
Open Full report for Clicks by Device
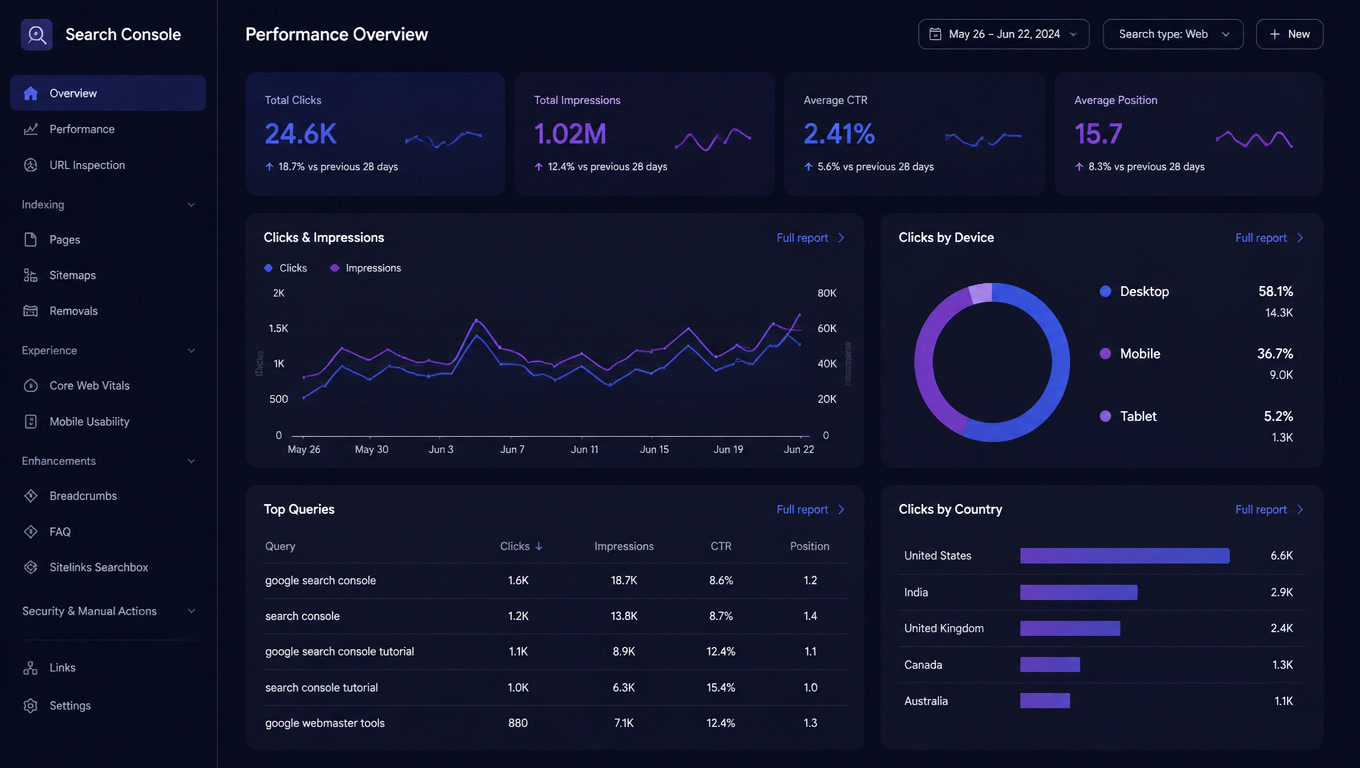1270,238
